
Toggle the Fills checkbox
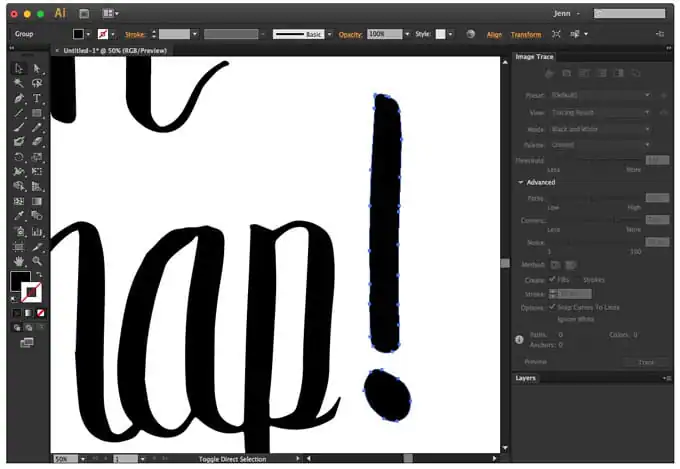(x=552, y=279)
